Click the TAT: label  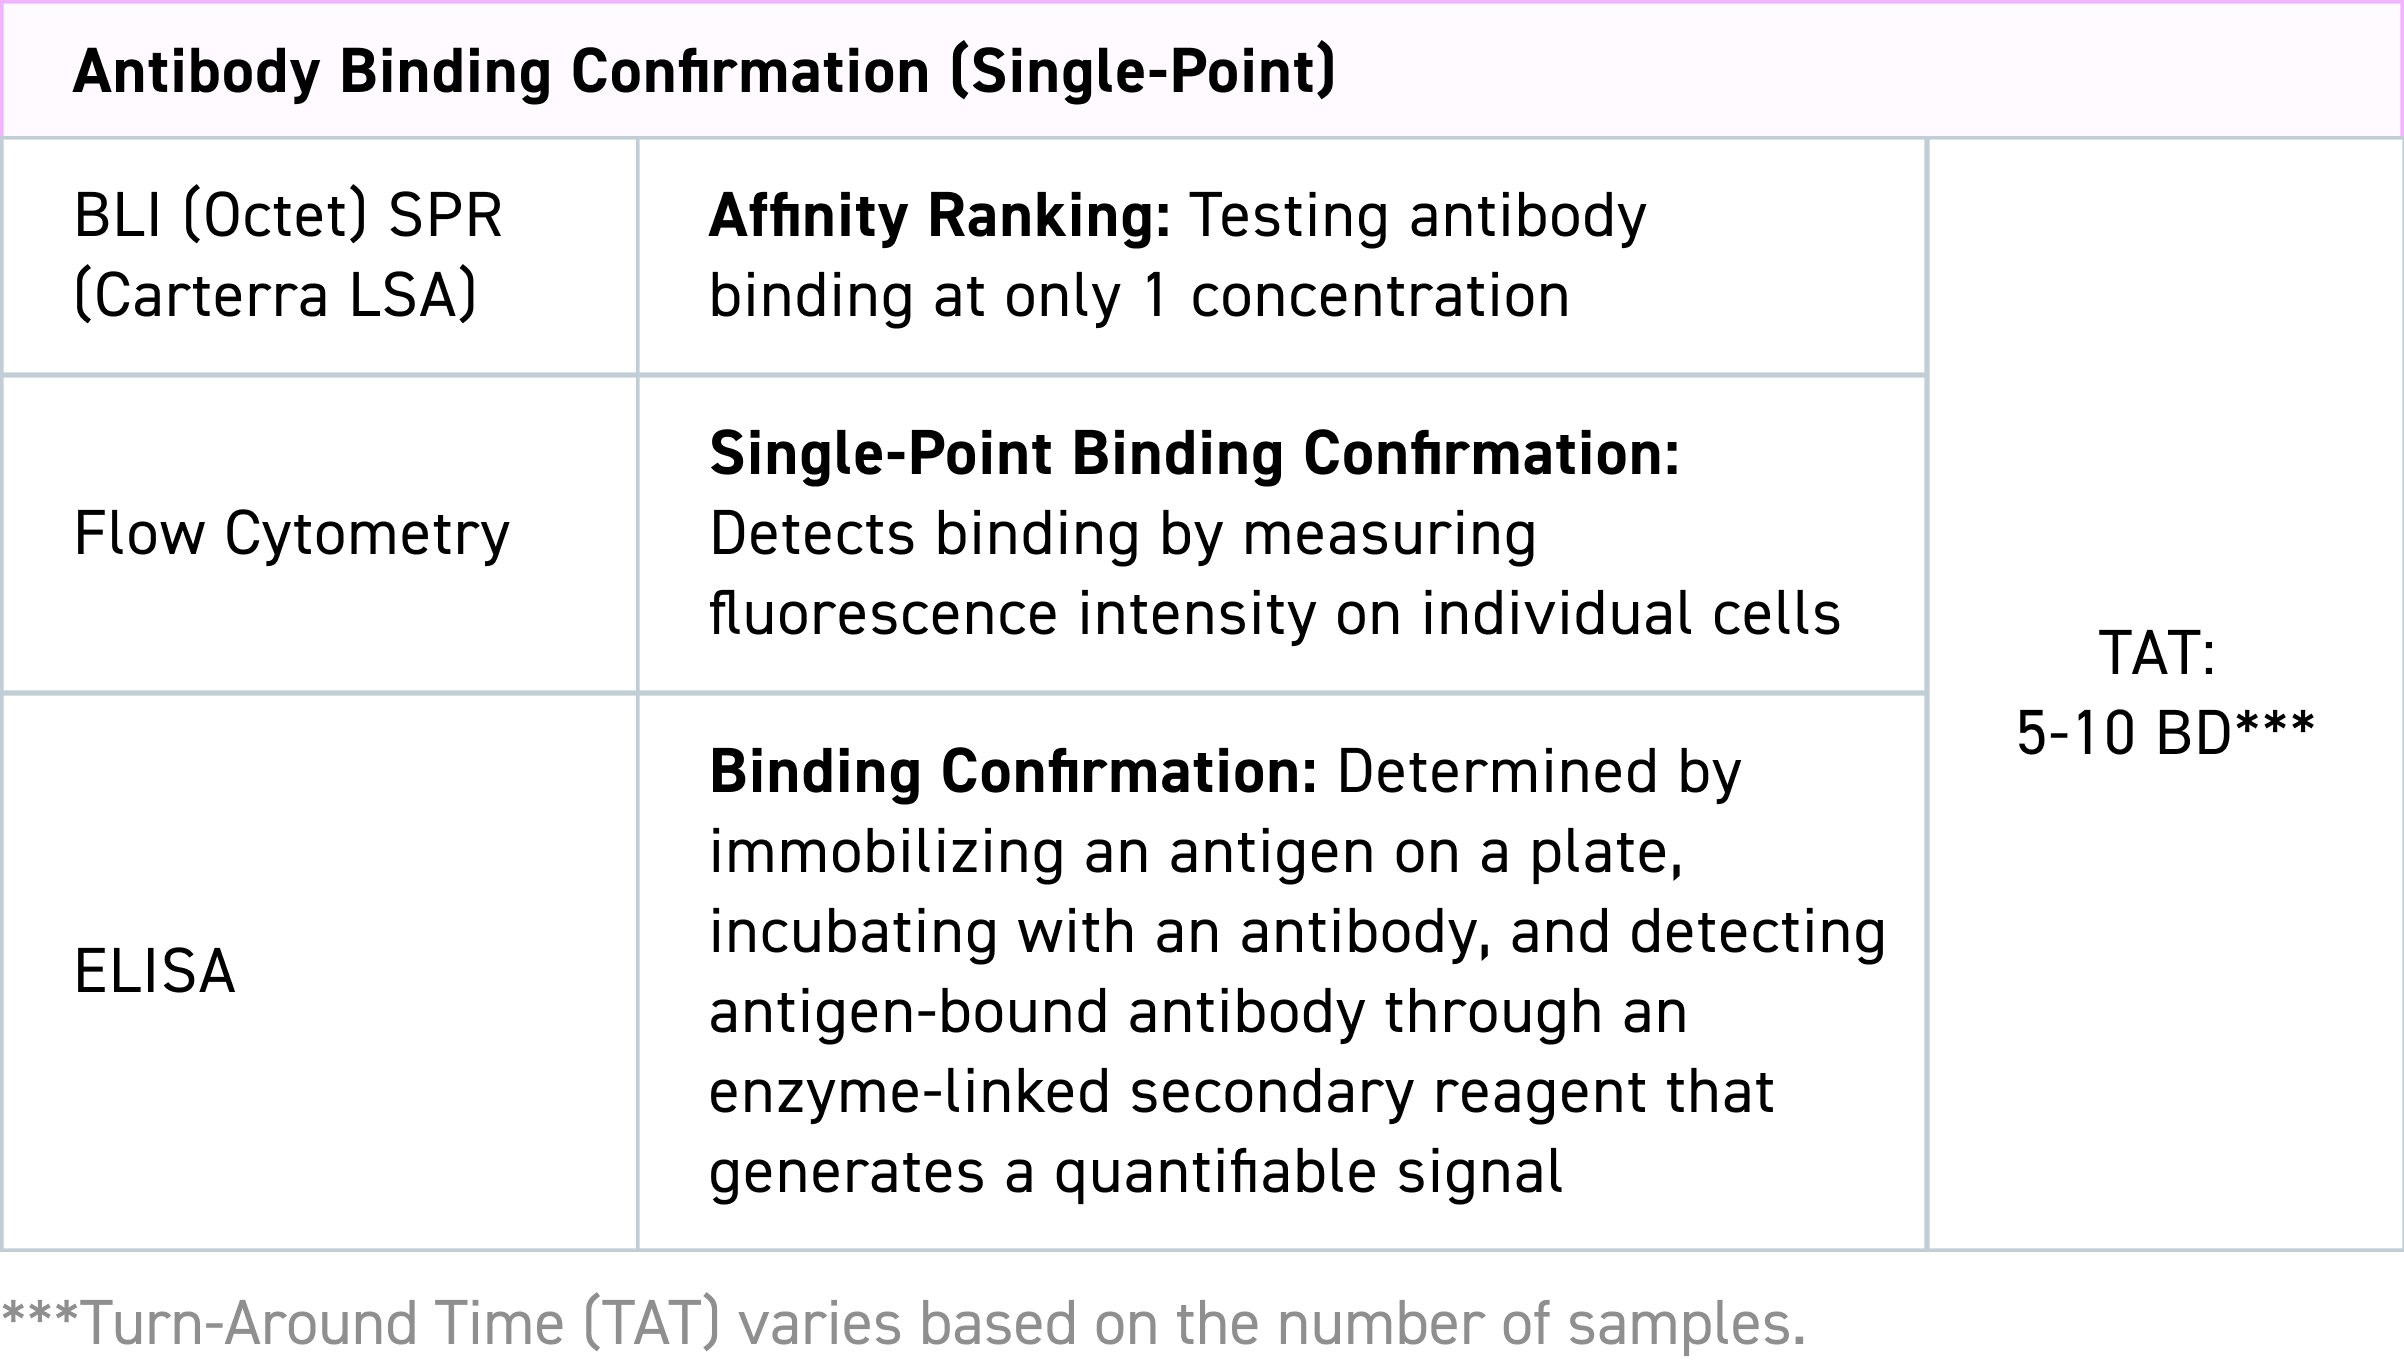[x=2157, y=653]
